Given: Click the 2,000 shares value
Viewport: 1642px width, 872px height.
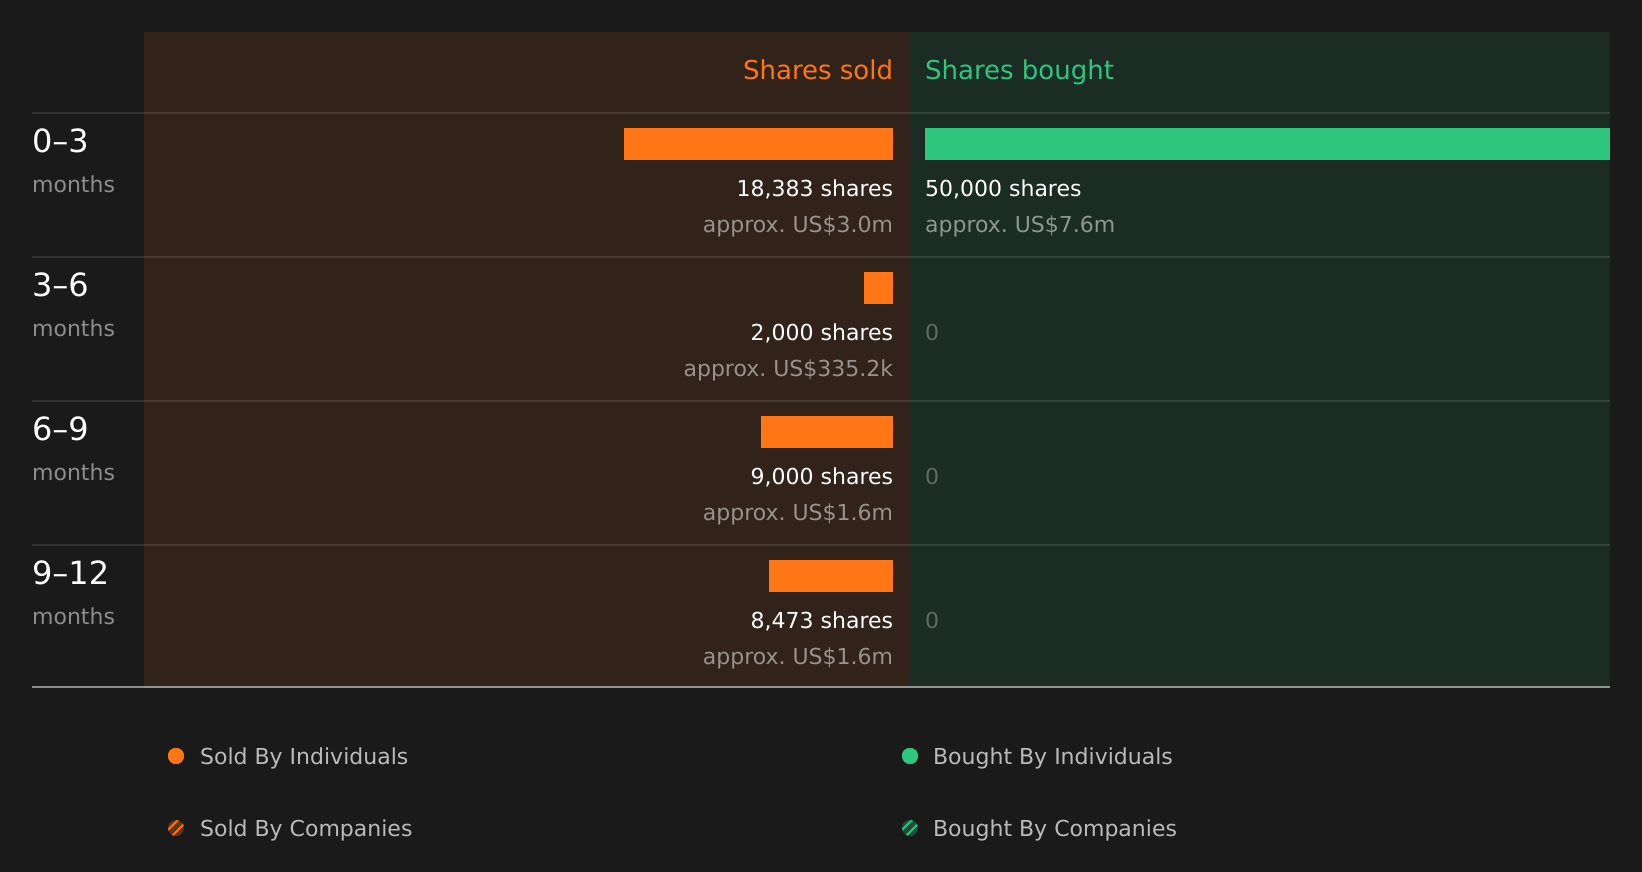Looking at the screenshot, I should click(x=822, y=333).
